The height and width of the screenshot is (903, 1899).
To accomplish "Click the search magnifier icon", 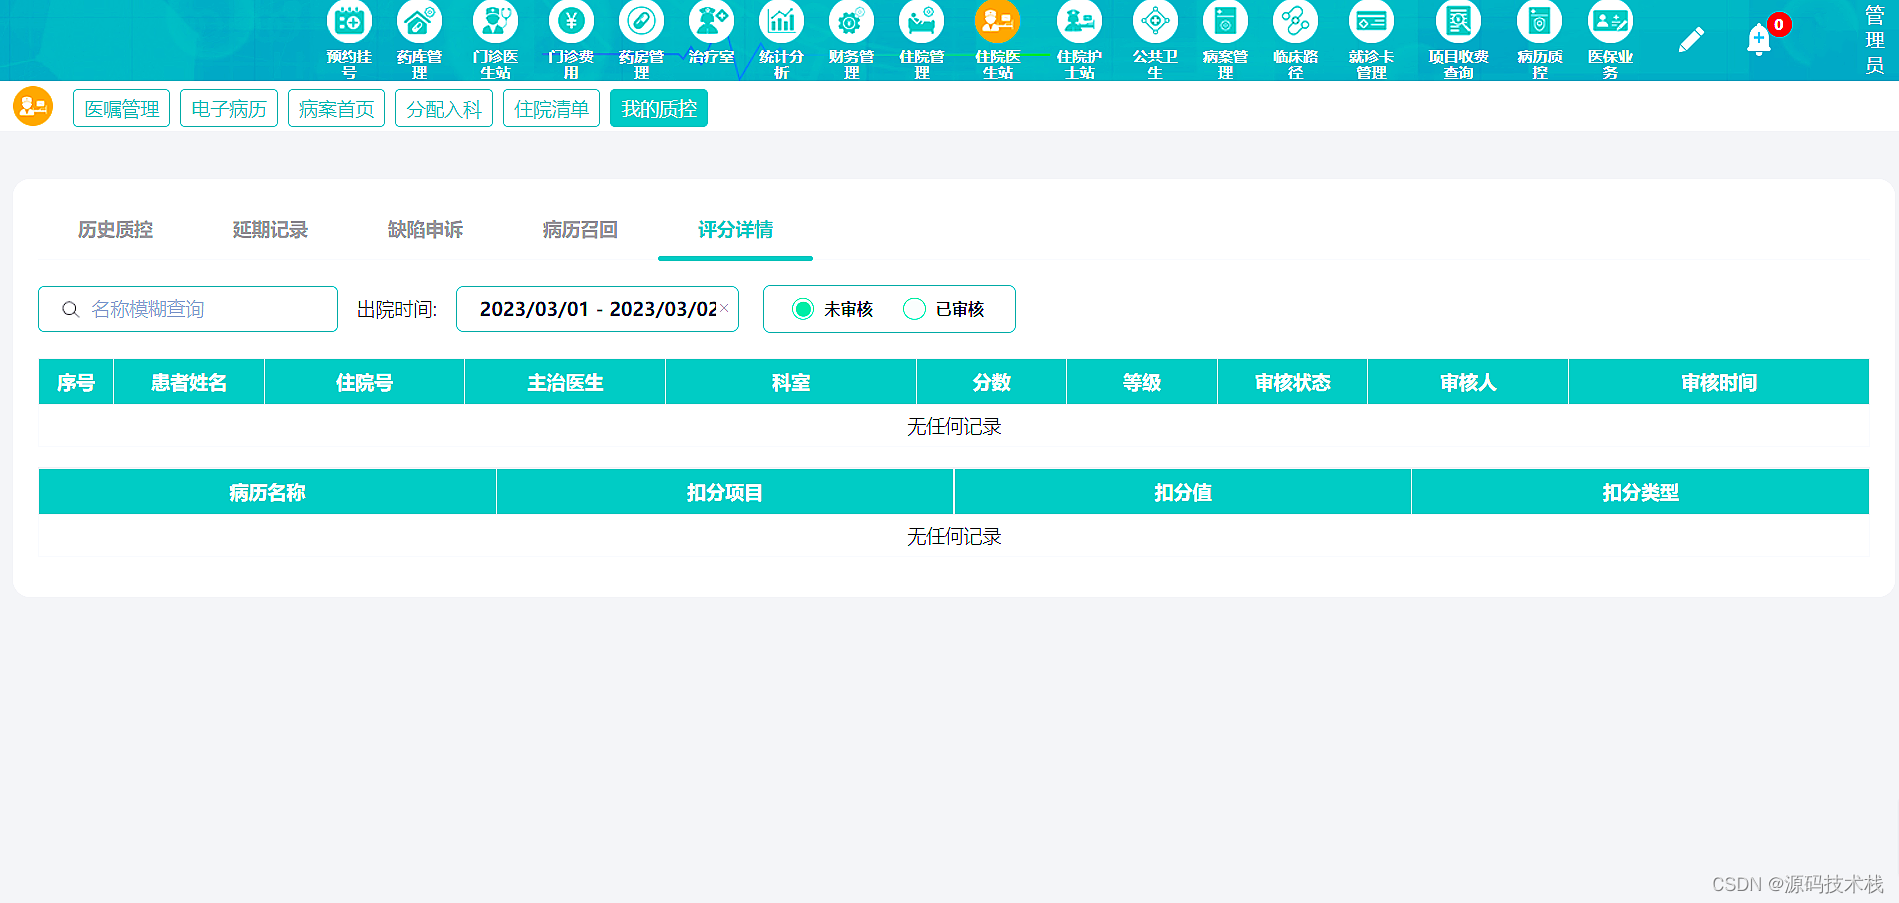I will tap(70, 309).
